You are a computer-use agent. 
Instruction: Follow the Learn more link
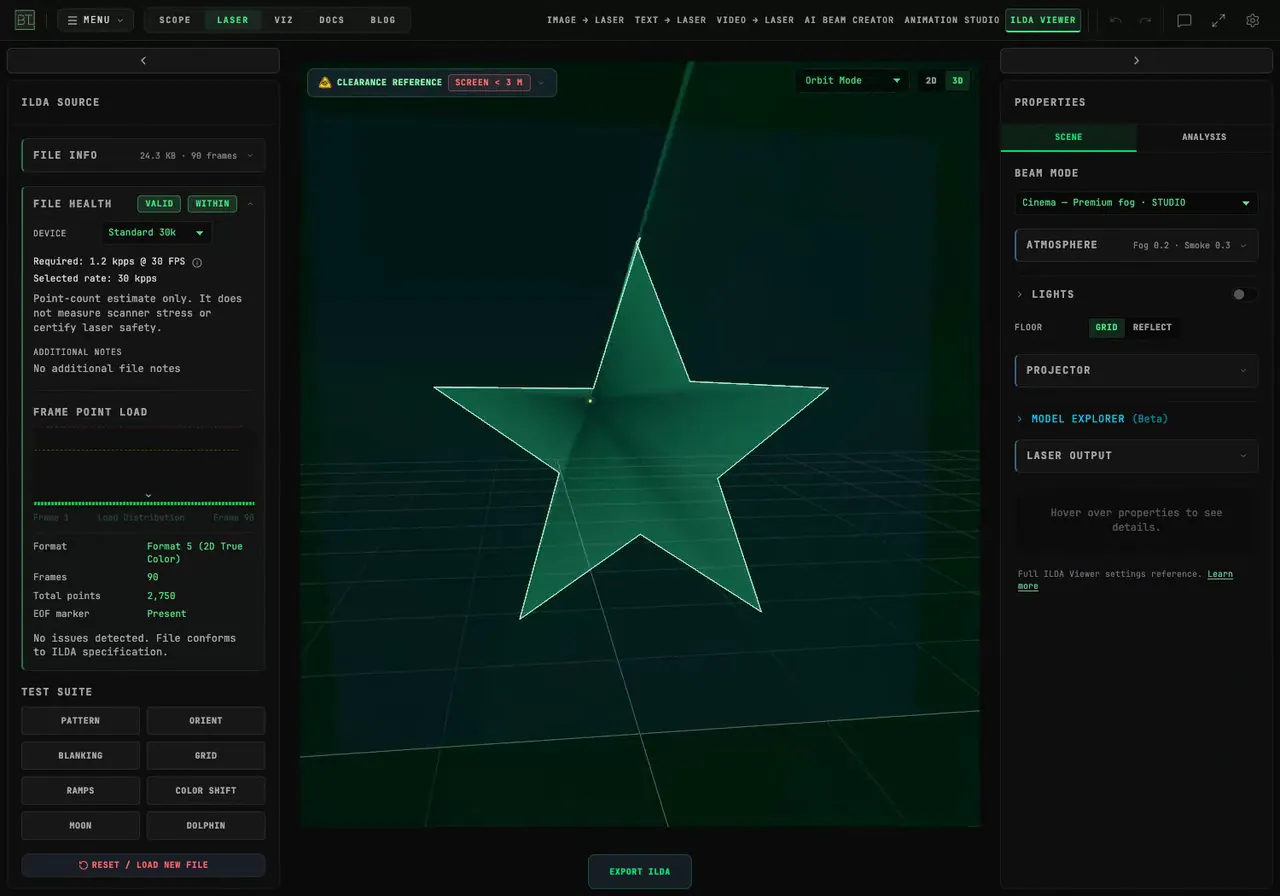coord(1125,580)
